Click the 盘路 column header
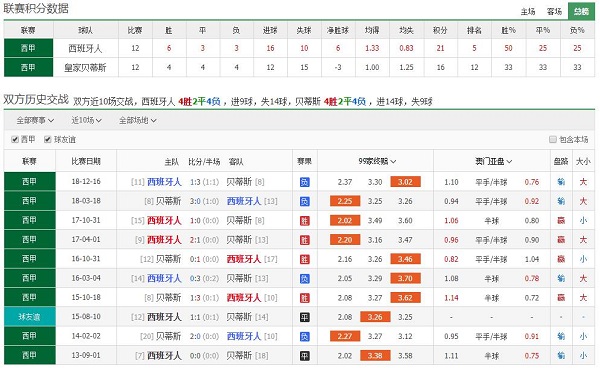This screenshot has height=368, width=600. (561, 161)
